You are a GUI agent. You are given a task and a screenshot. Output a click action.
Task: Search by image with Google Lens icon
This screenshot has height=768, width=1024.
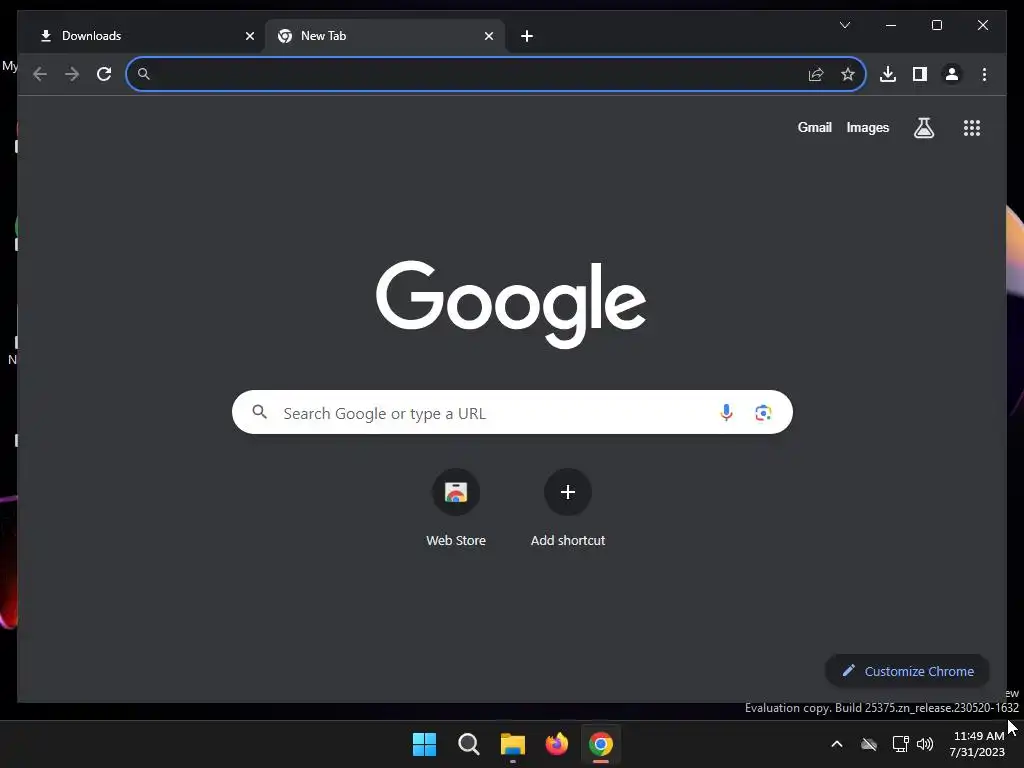(763, 412)
